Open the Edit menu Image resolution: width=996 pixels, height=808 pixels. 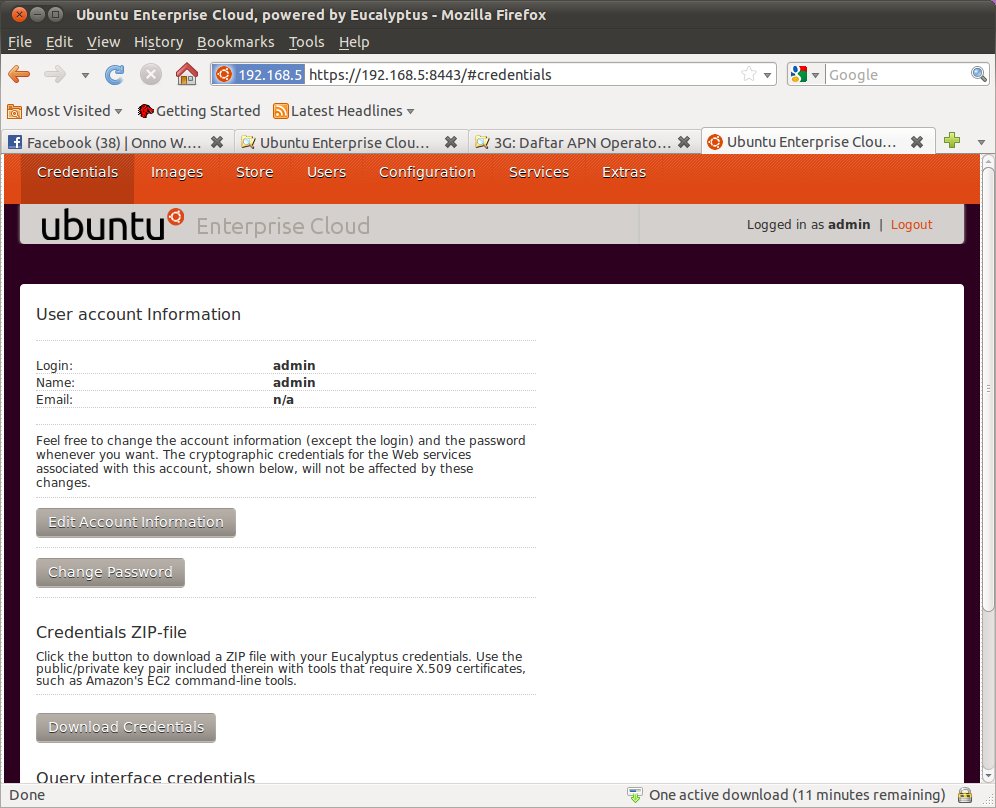click(x=59, y=42)
